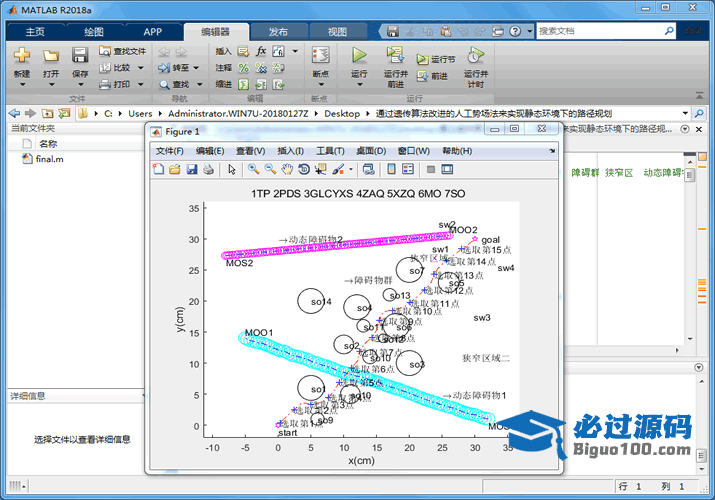Image resolution: width=715 pixels, height=500 pixels.
Task: Open the brush color dropdown arrow in Figure 1
Action: tap(351, 170)
